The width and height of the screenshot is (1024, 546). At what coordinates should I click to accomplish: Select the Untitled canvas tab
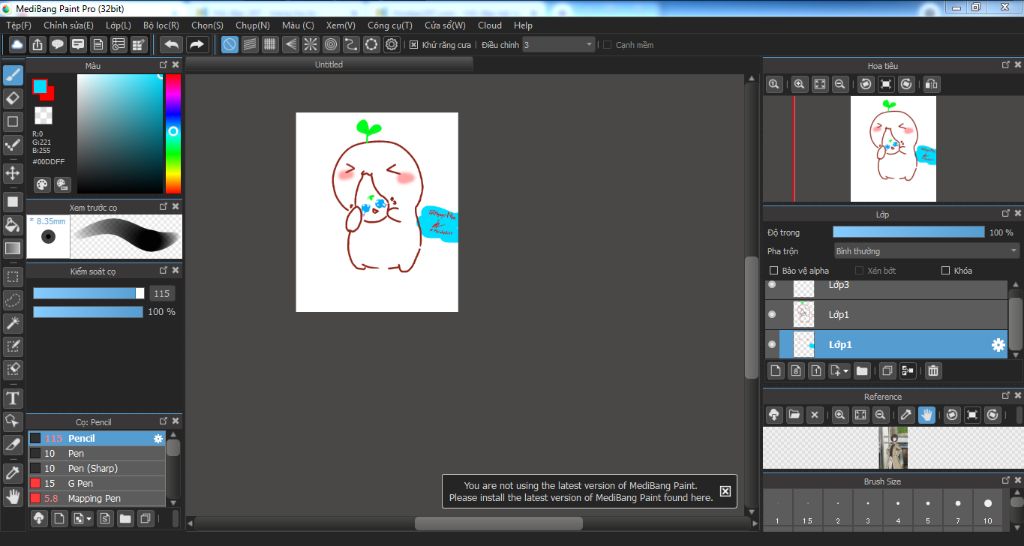coord(328,65)
